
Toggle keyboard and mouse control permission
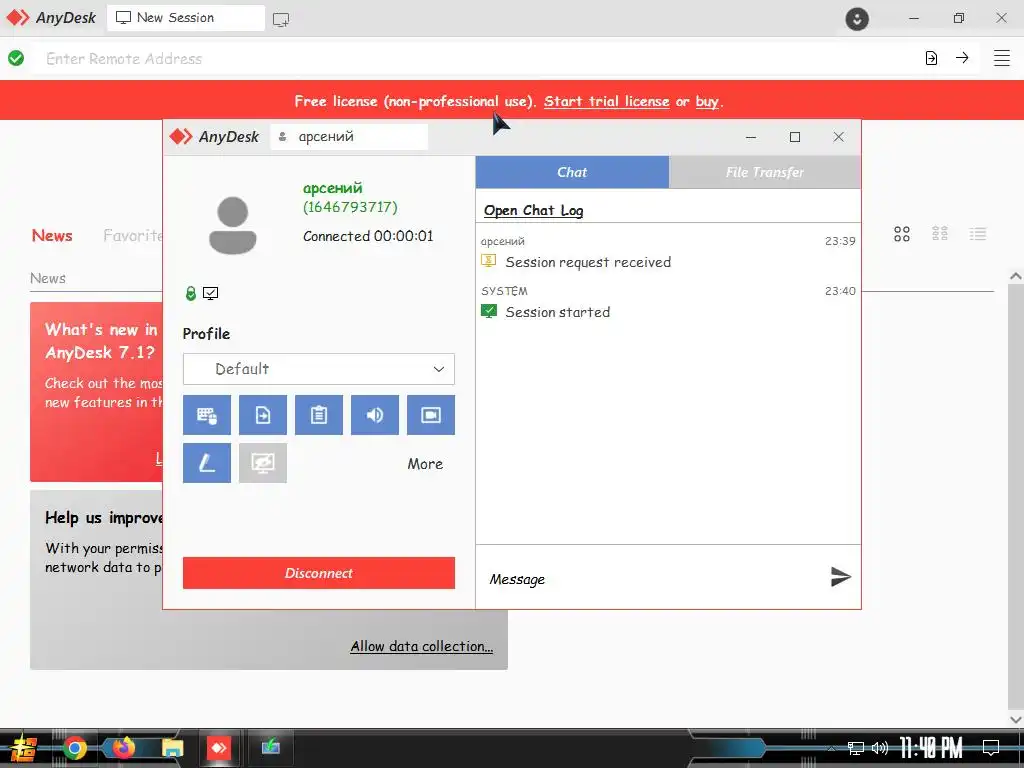click(x=206, y=415)
